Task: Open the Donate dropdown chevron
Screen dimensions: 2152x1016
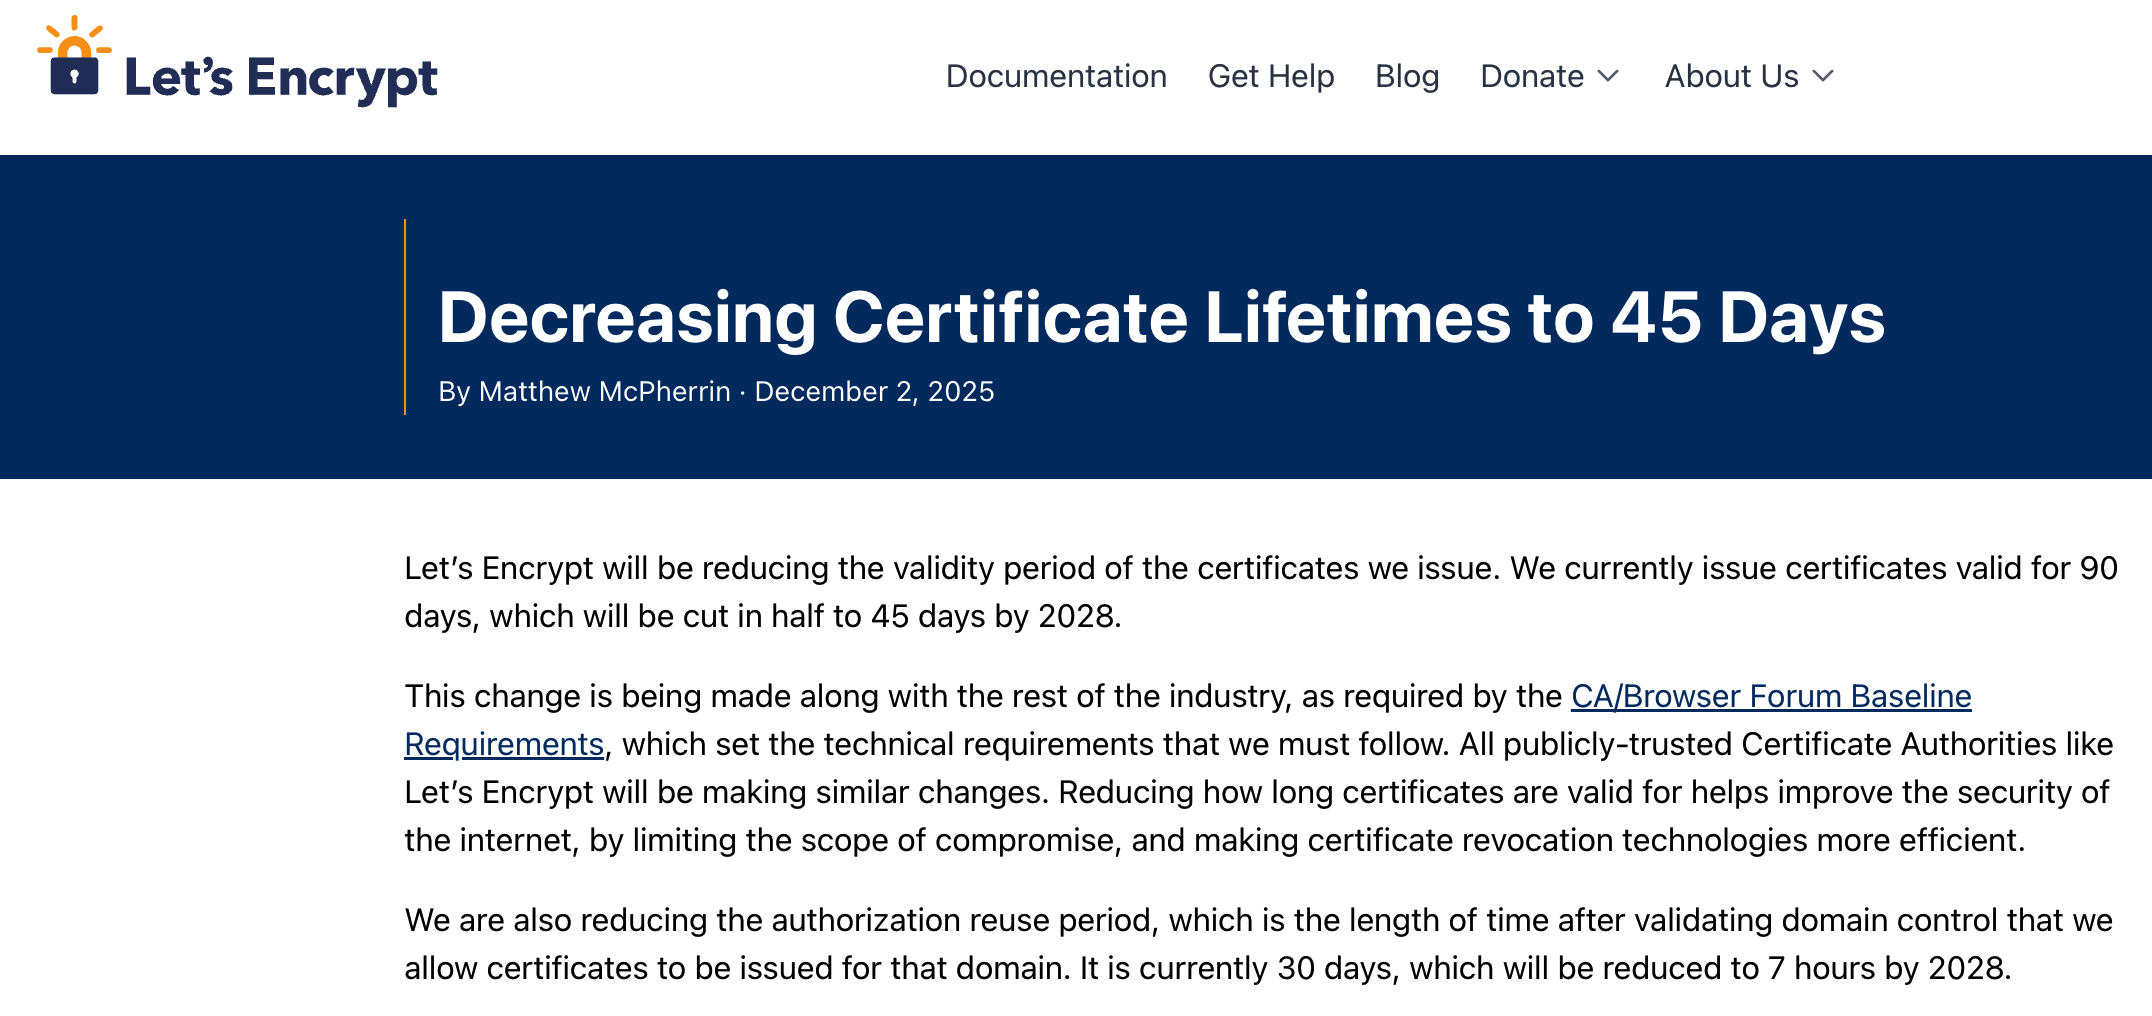Action: click(x=1608, y=76)
